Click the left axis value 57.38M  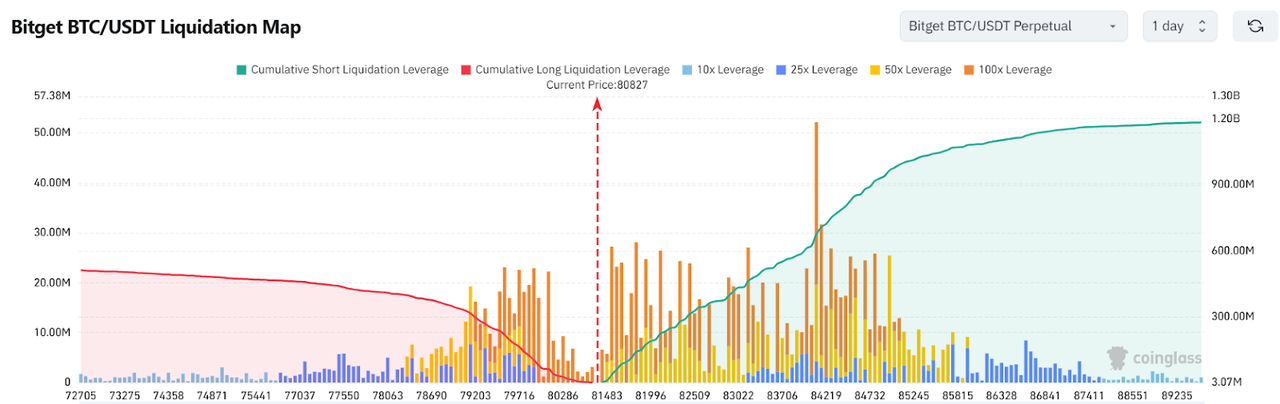tap(51, 96)
